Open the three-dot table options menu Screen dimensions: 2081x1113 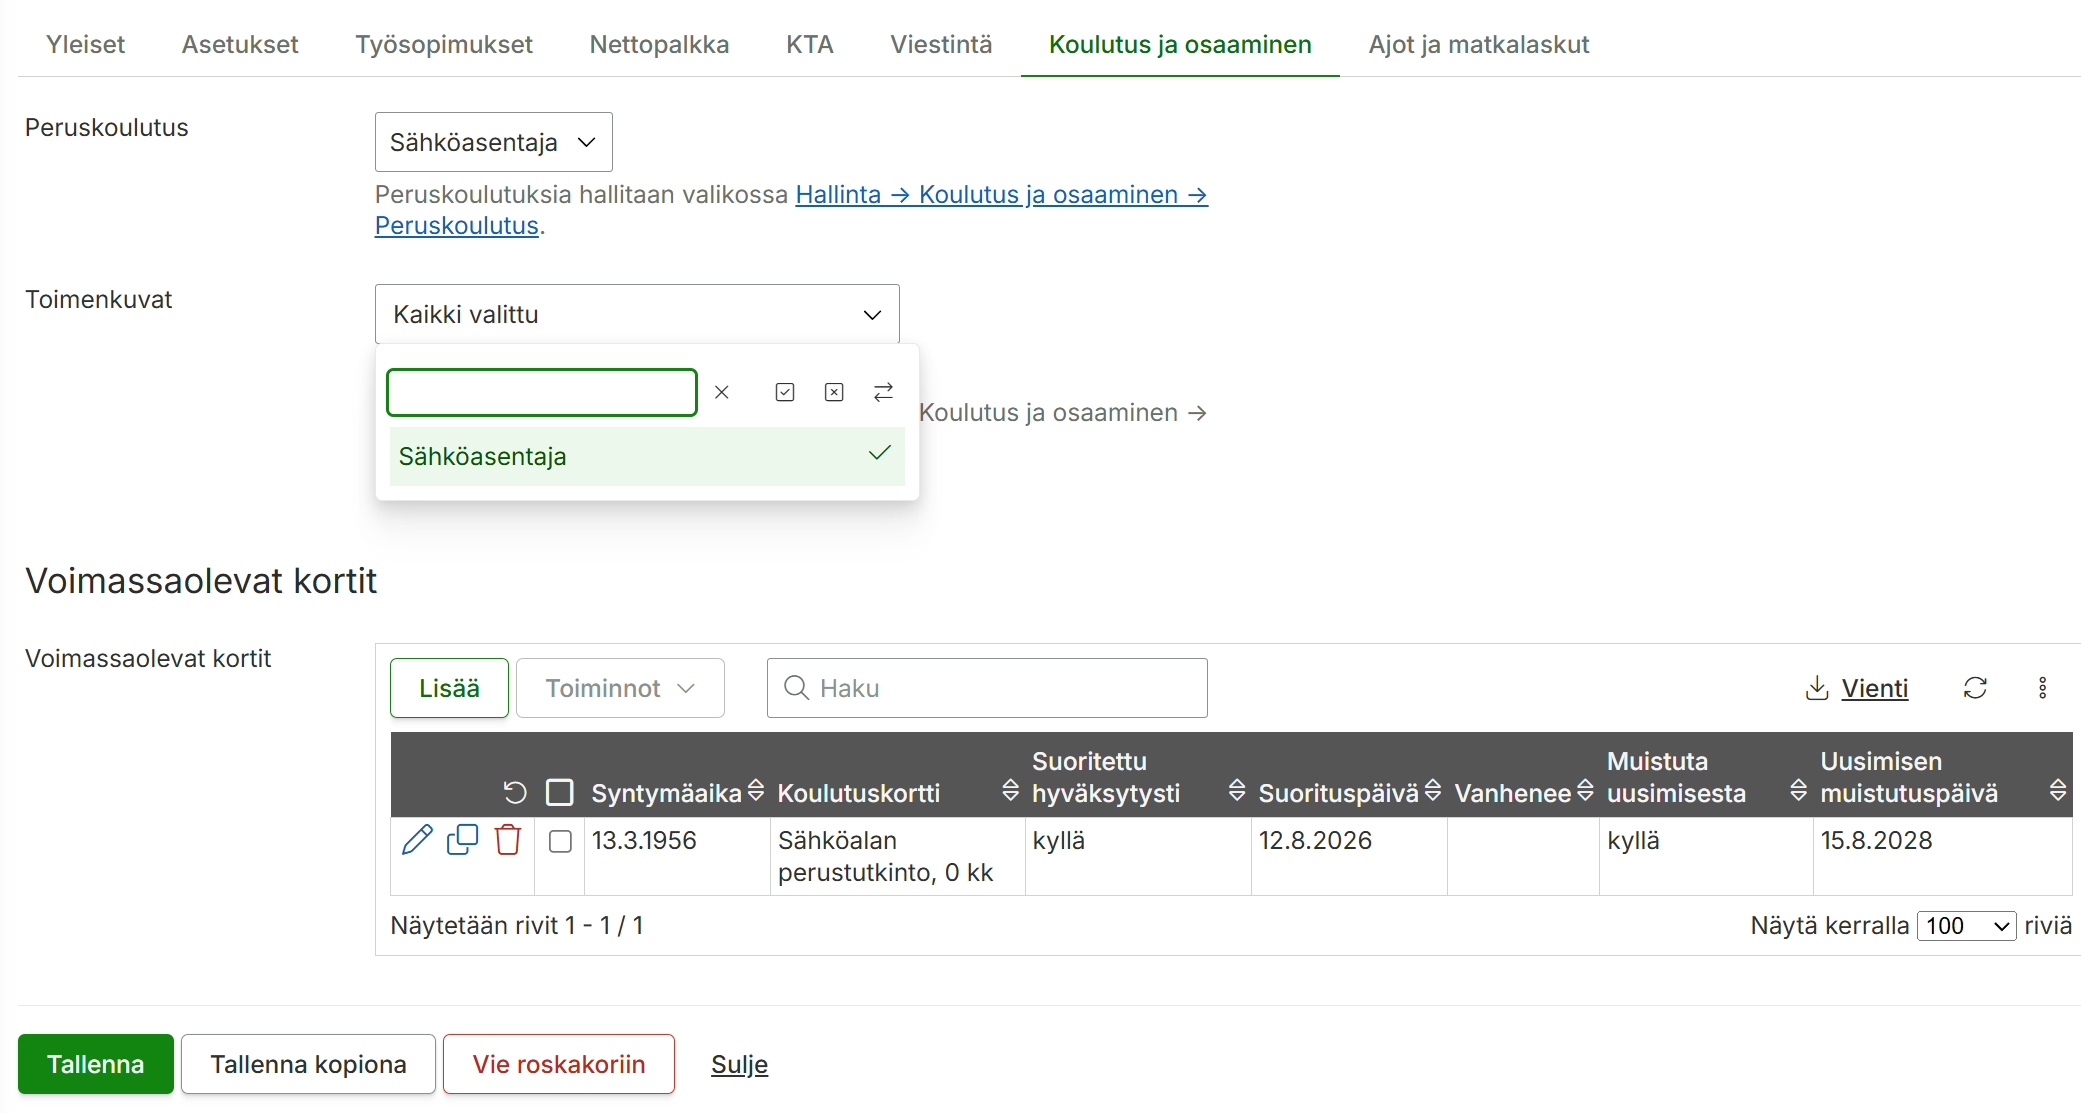(x=2043, y=688)
